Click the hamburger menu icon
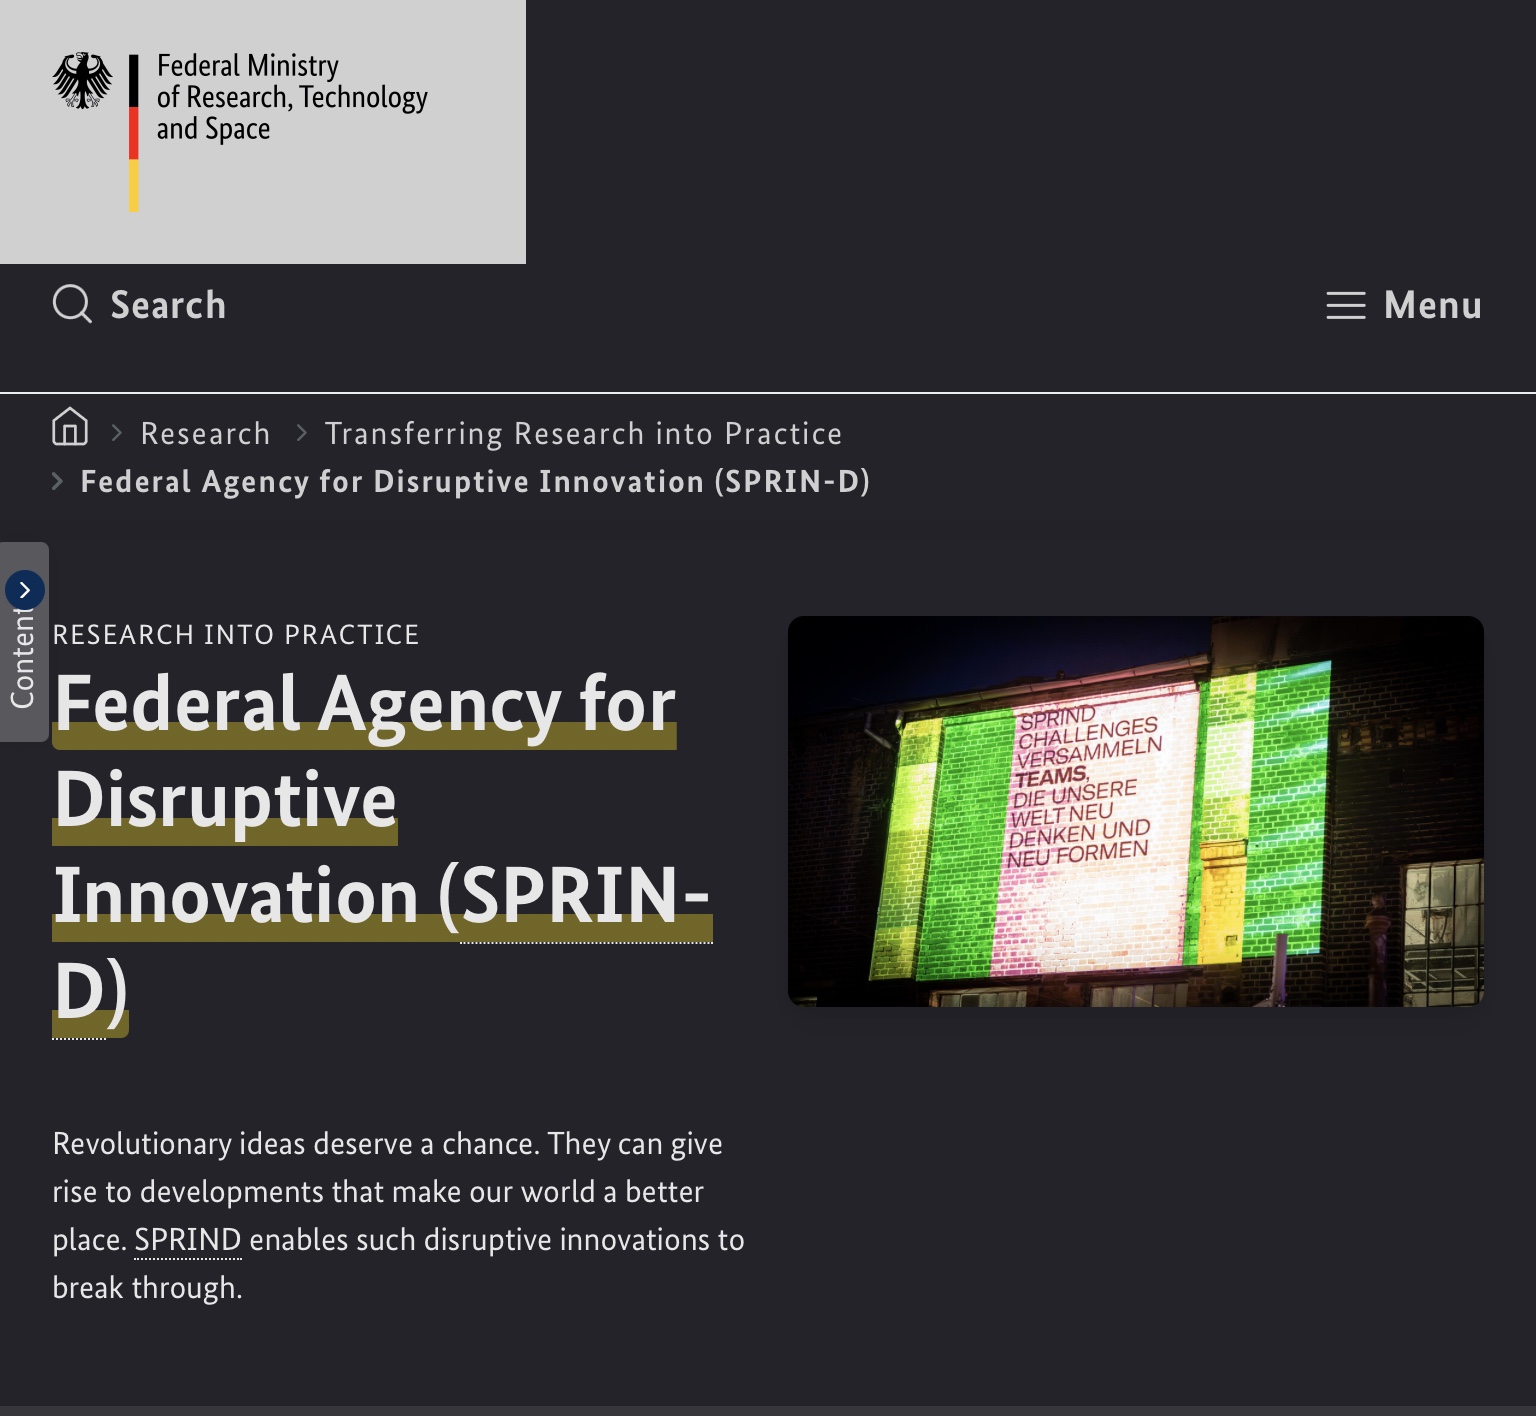The width and height of the screenshot is (1536, 1416). [x=1345, y=305]
